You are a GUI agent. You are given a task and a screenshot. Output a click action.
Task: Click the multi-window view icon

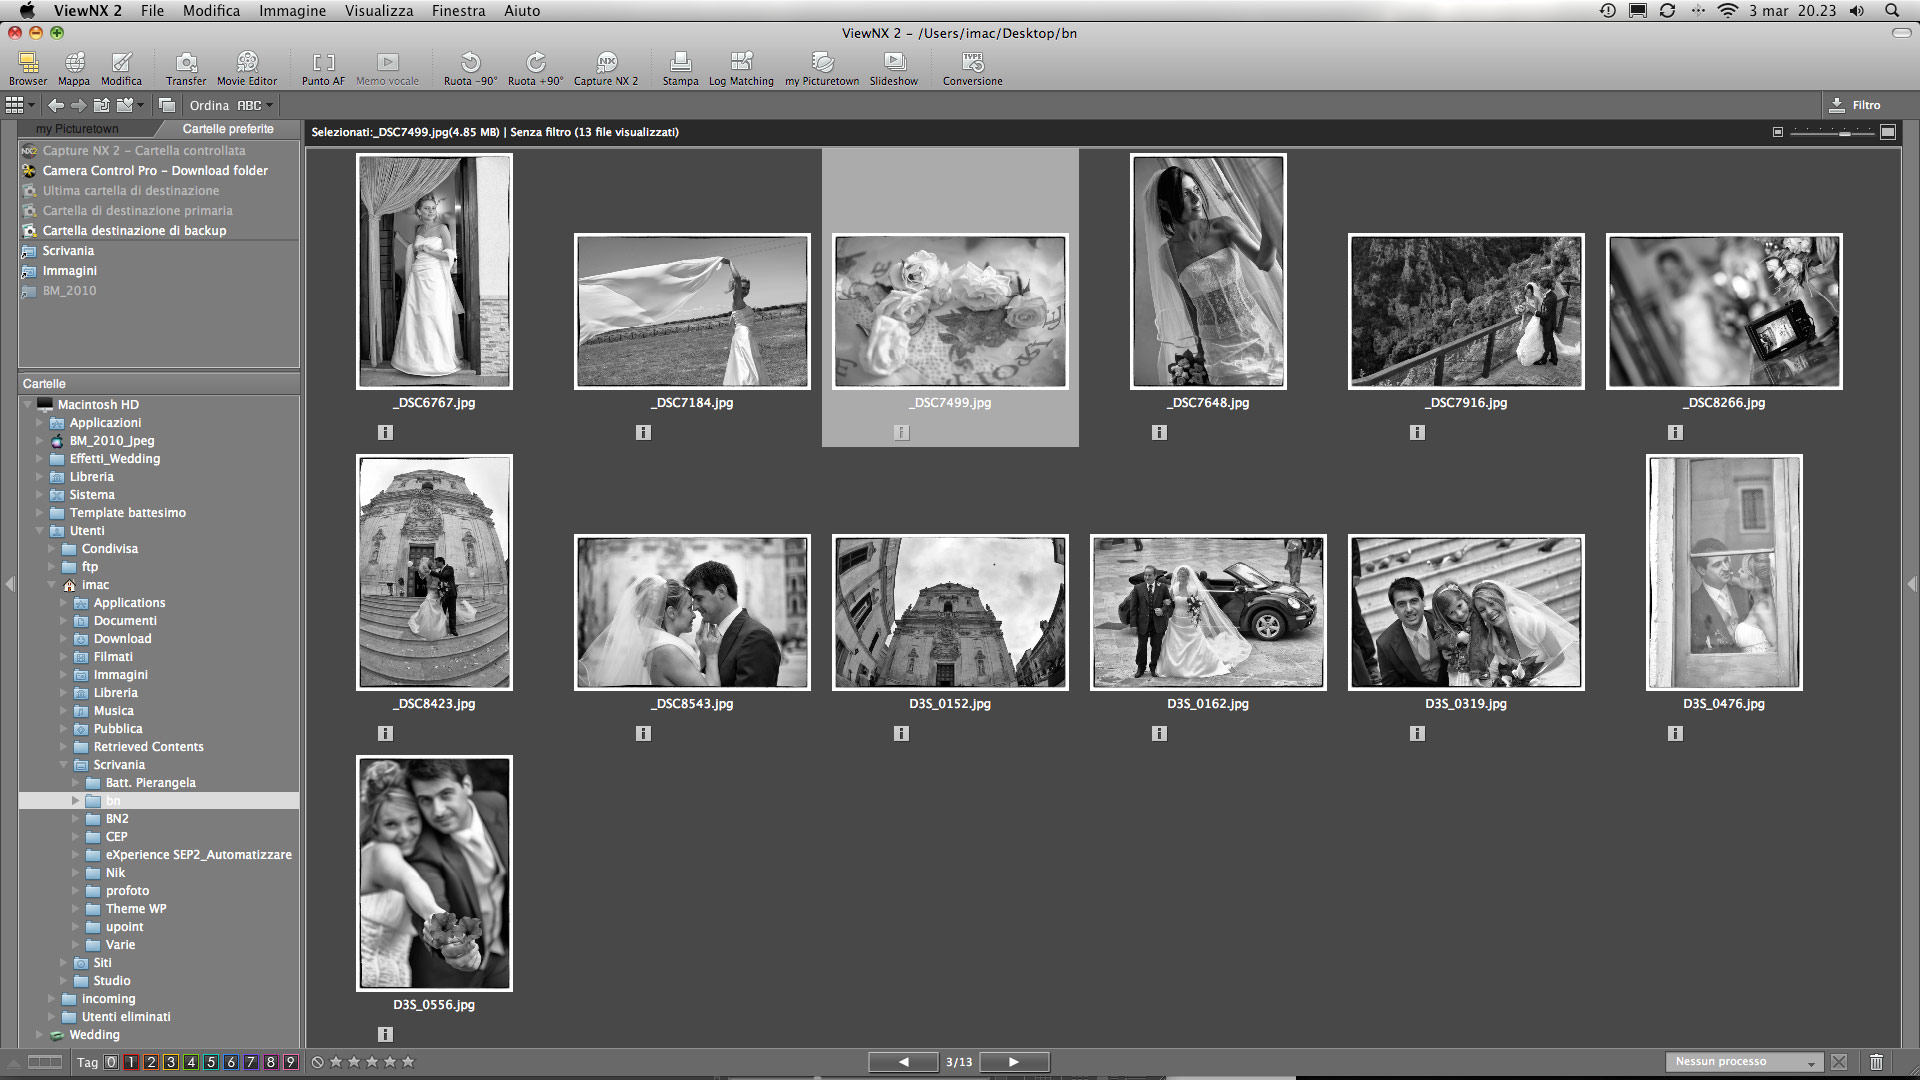tap(167, 105)
